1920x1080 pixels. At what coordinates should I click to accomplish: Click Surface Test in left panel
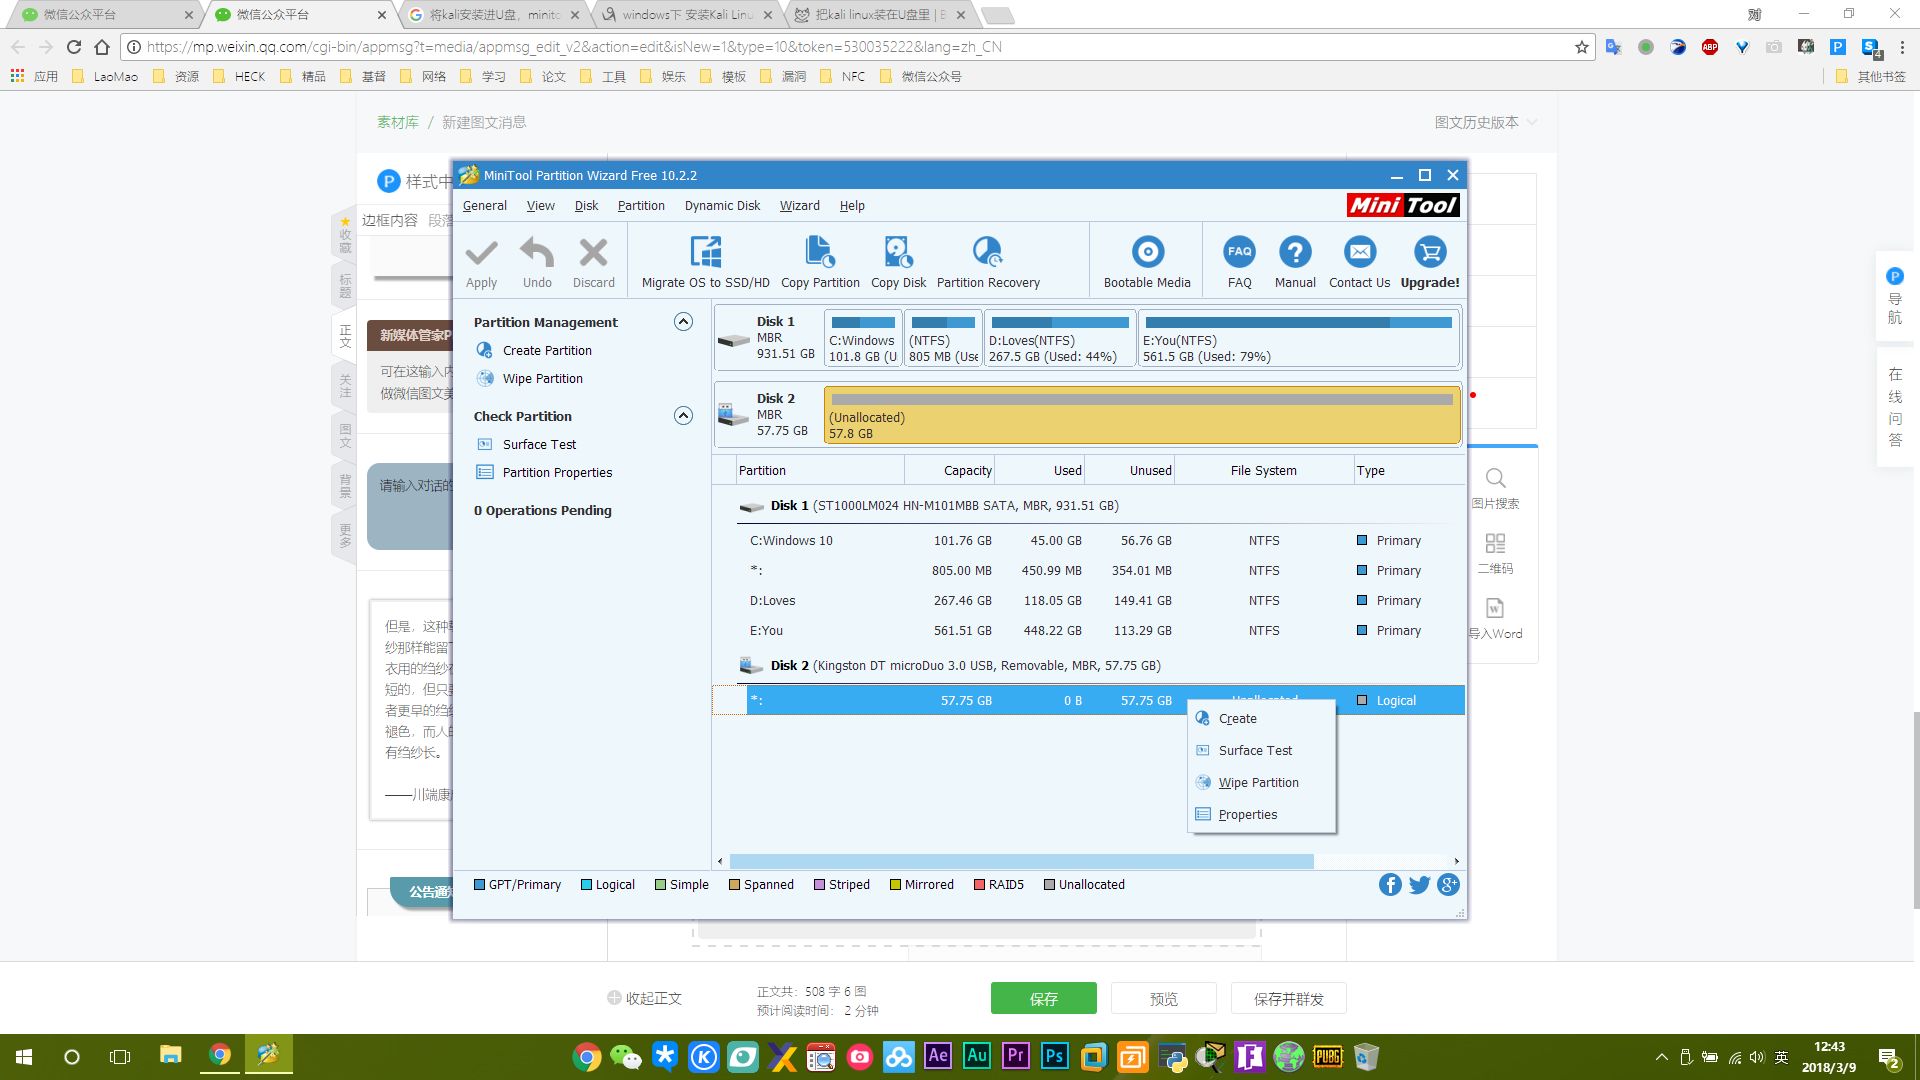(x=539, y=444)
